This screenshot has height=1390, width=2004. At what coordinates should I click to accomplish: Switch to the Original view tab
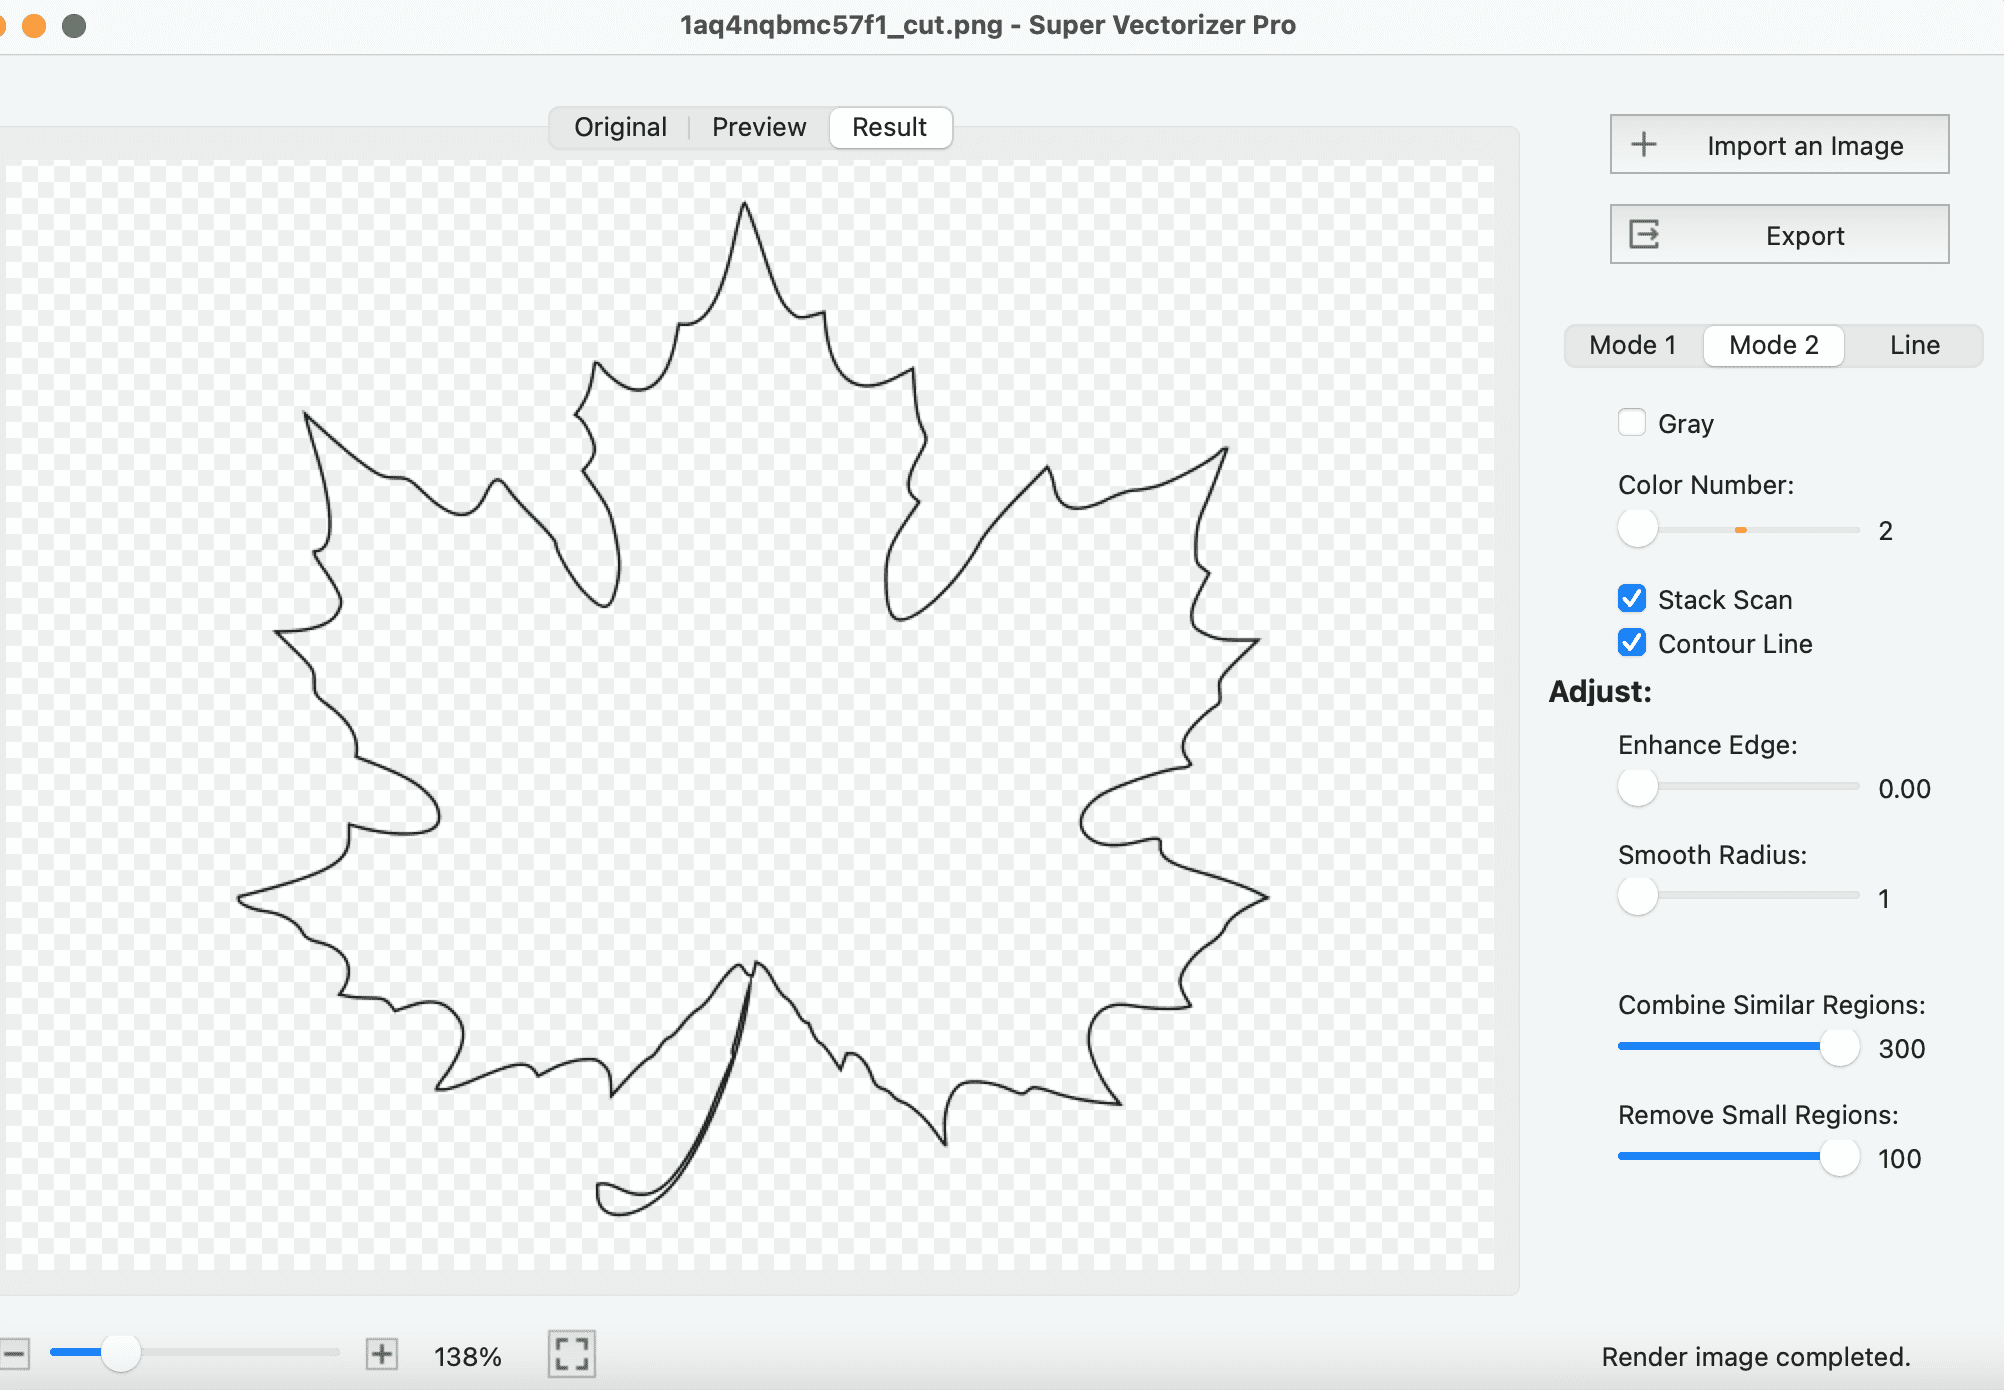click(x=620, y=127)
